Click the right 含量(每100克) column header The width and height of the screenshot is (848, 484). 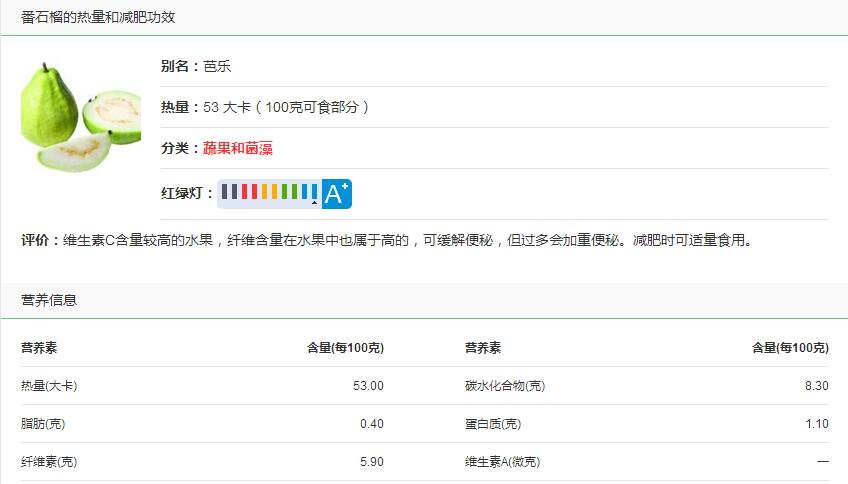790,348
